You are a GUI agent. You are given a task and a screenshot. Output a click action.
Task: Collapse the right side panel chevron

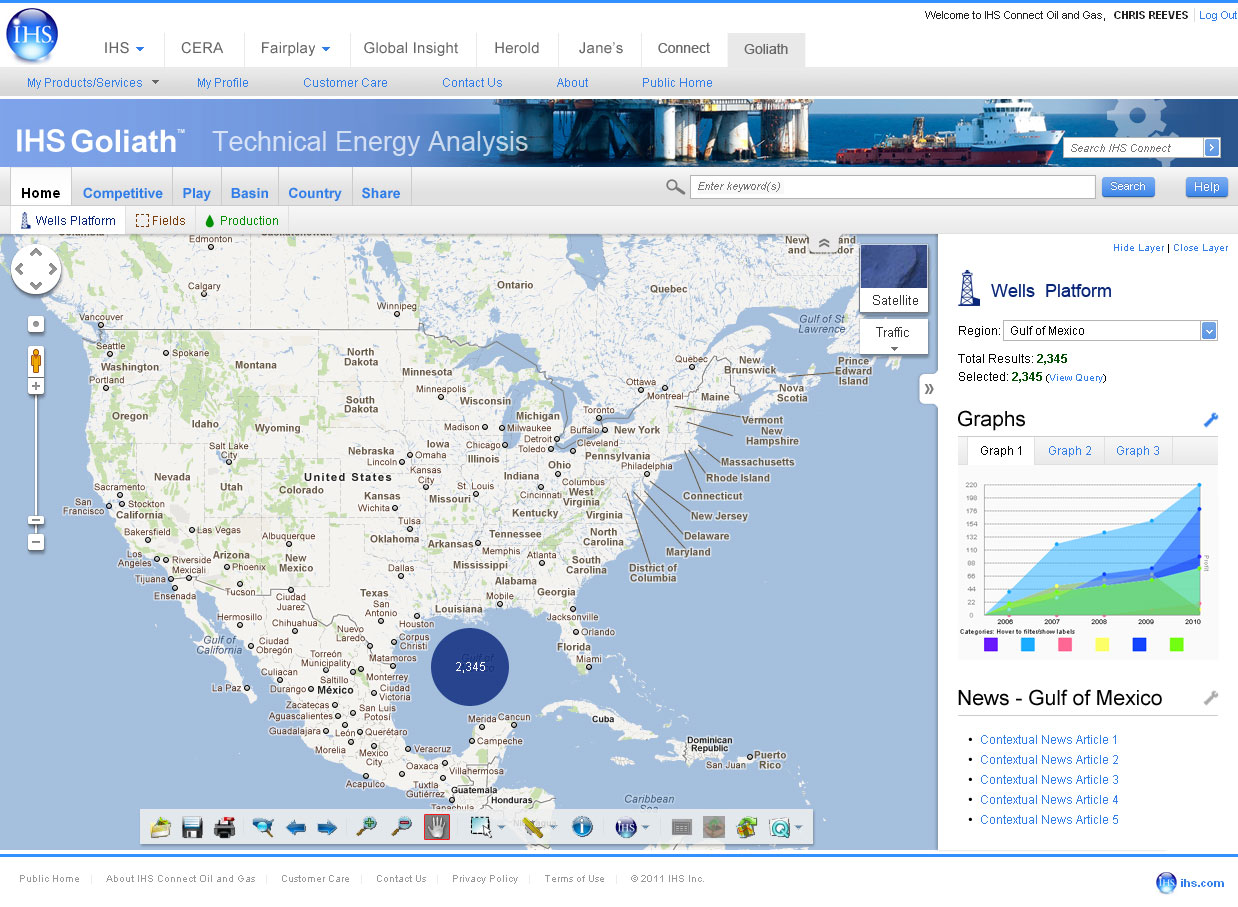coord(929,389)
